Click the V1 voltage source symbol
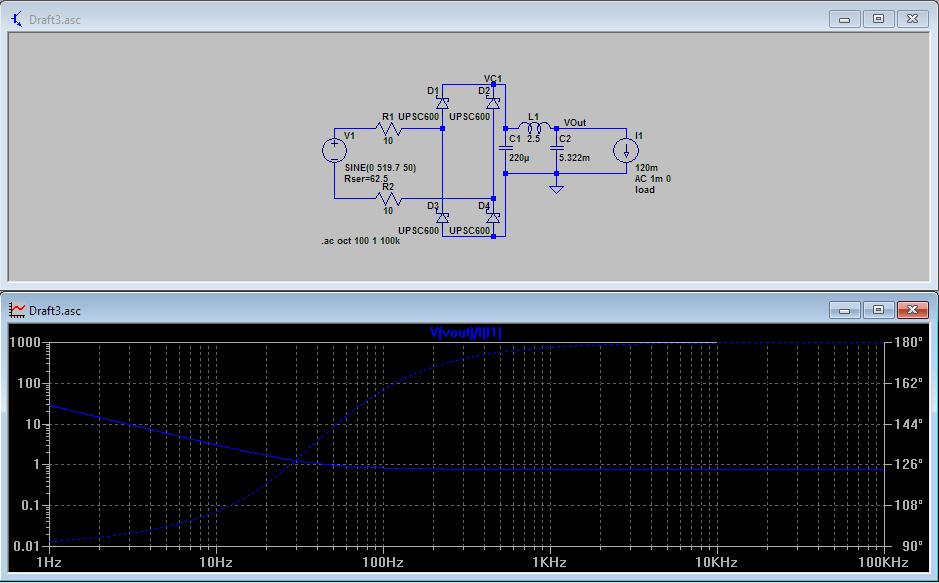This screenshot has height=583, width=939. tap(333, 151)
